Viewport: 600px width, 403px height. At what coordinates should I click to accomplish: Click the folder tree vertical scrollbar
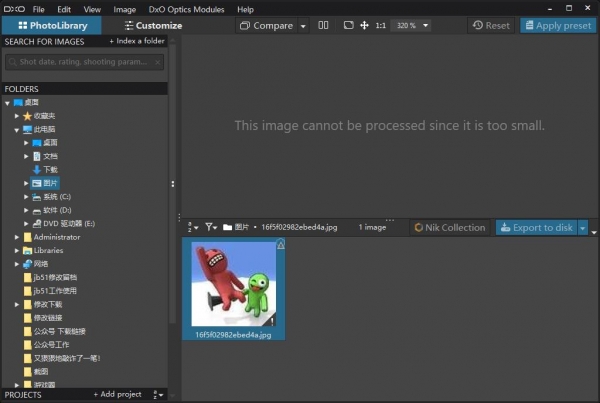click(x=173, y=184)
